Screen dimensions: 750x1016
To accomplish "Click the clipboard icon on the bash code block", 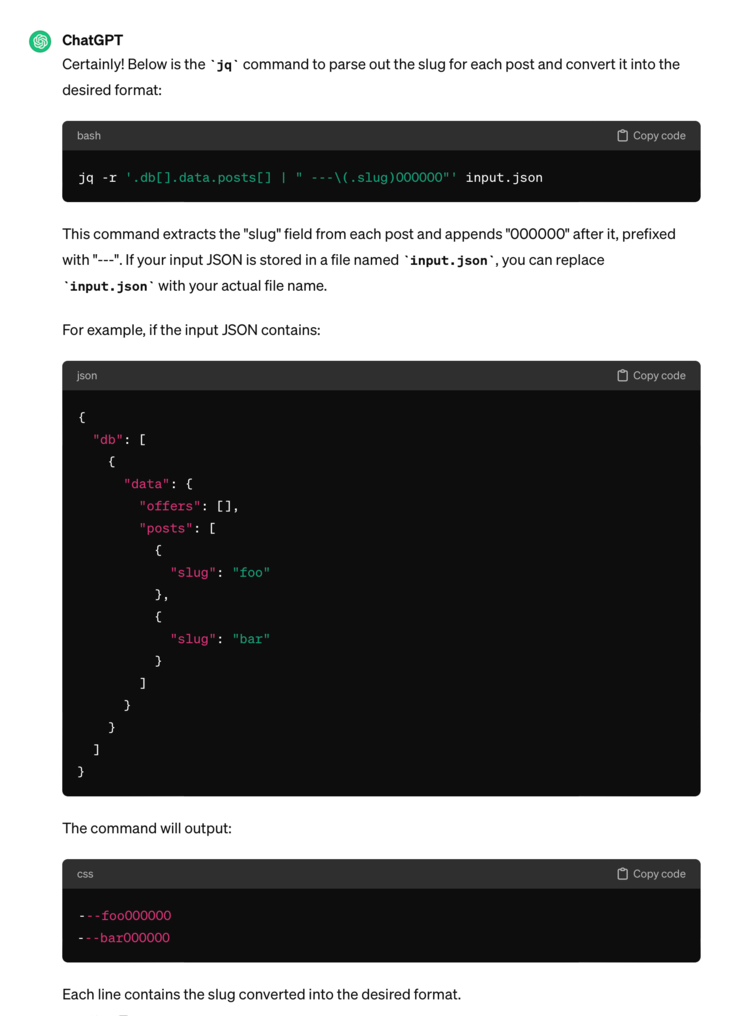I will tap(621, 135).
